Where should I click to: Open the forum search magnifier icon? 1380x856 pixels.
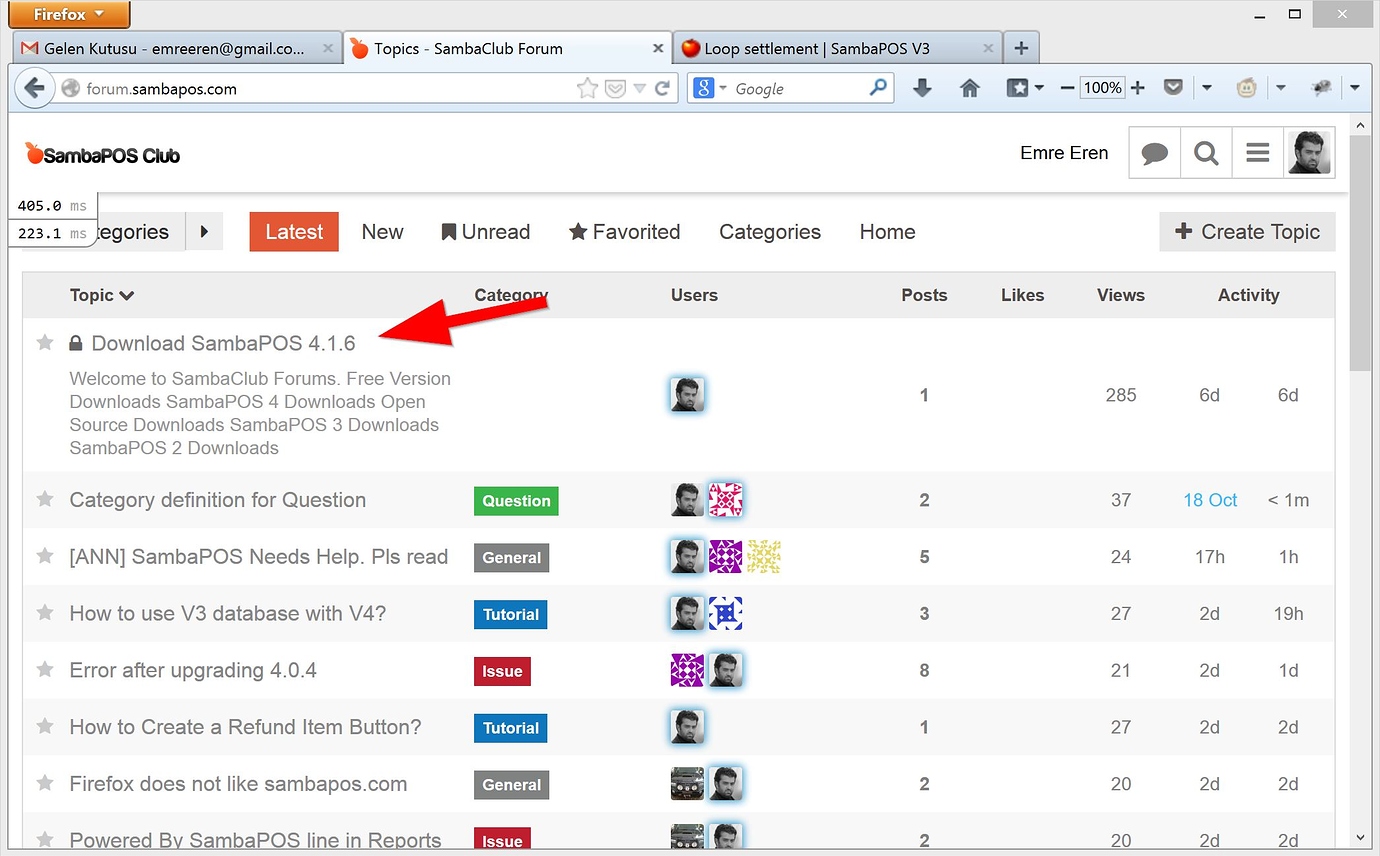click(1206, 153)
